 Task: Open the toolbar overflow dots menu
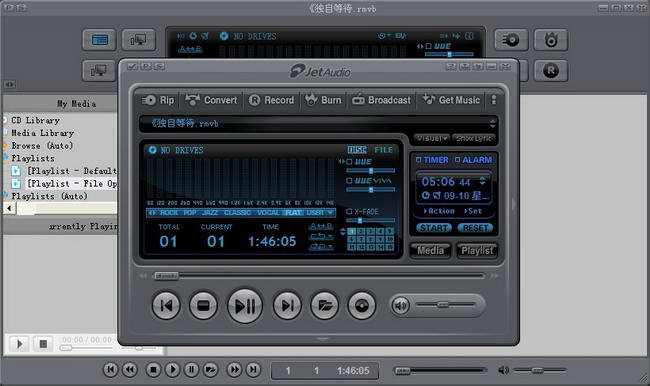click(493, 100)
